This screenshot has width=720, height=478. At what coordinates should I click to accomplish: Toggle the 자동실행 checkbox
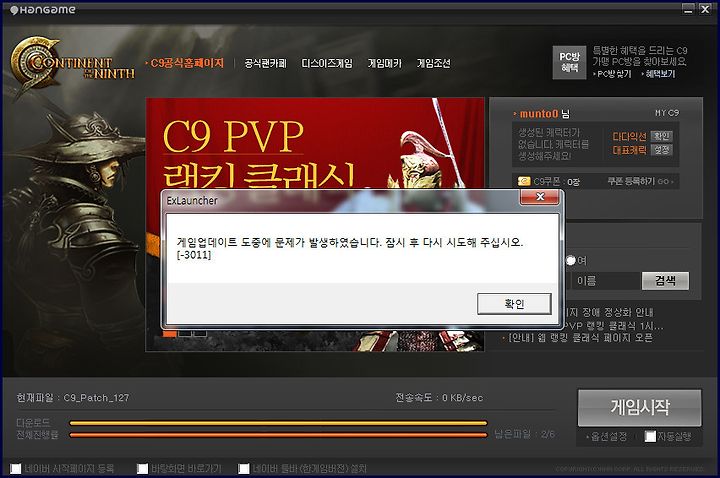650,436
